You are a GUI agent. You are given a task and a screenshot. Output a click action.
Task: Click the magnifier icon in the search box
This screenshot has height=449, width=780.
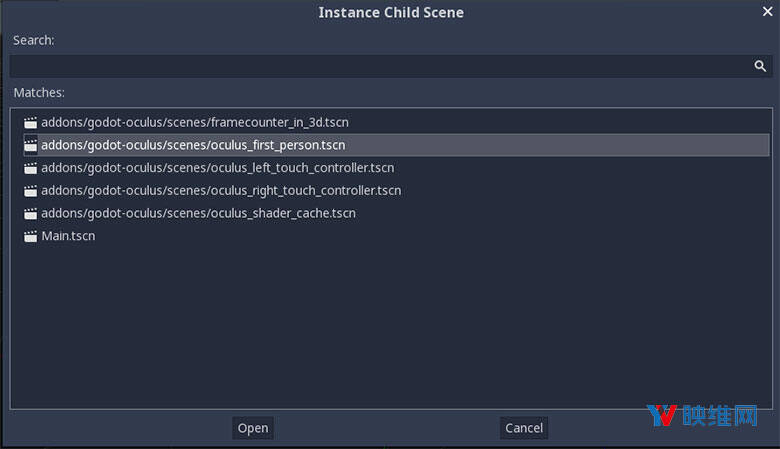[x=760, y=66]
